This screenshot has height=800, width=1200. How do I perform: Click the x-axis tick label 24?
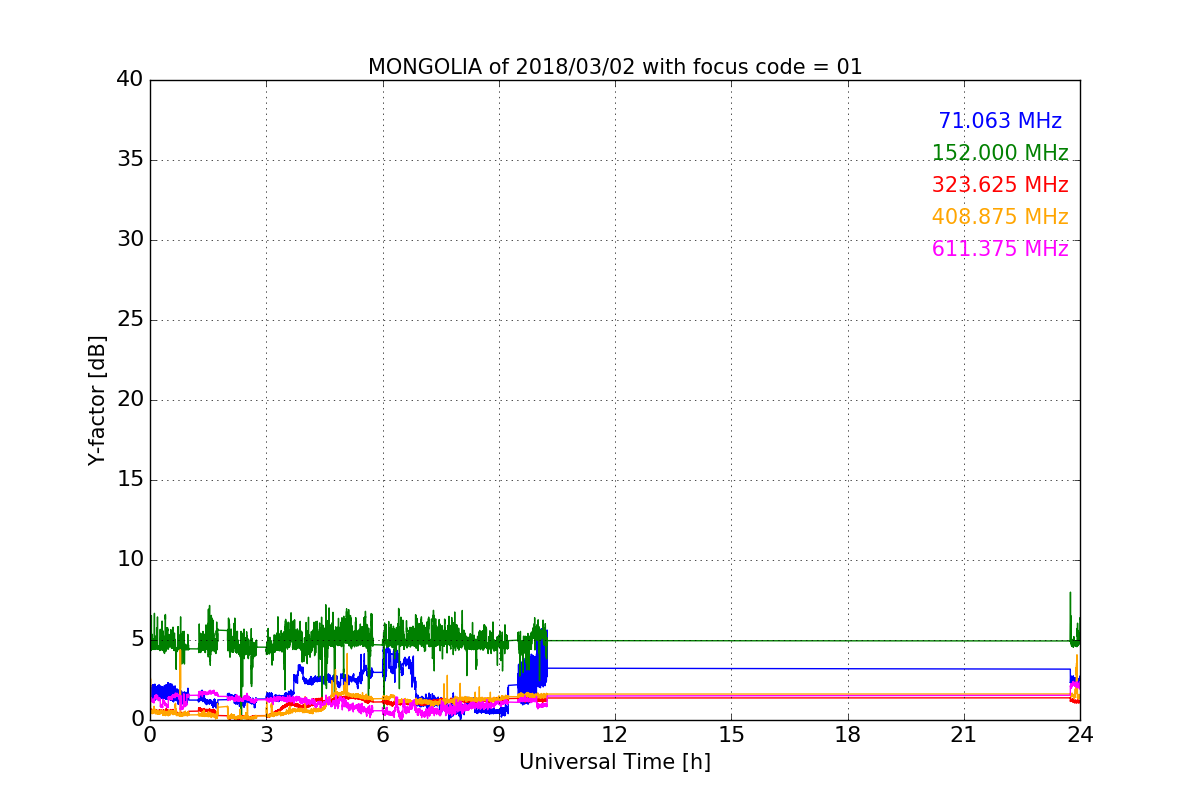click(x=1080, y=734)
